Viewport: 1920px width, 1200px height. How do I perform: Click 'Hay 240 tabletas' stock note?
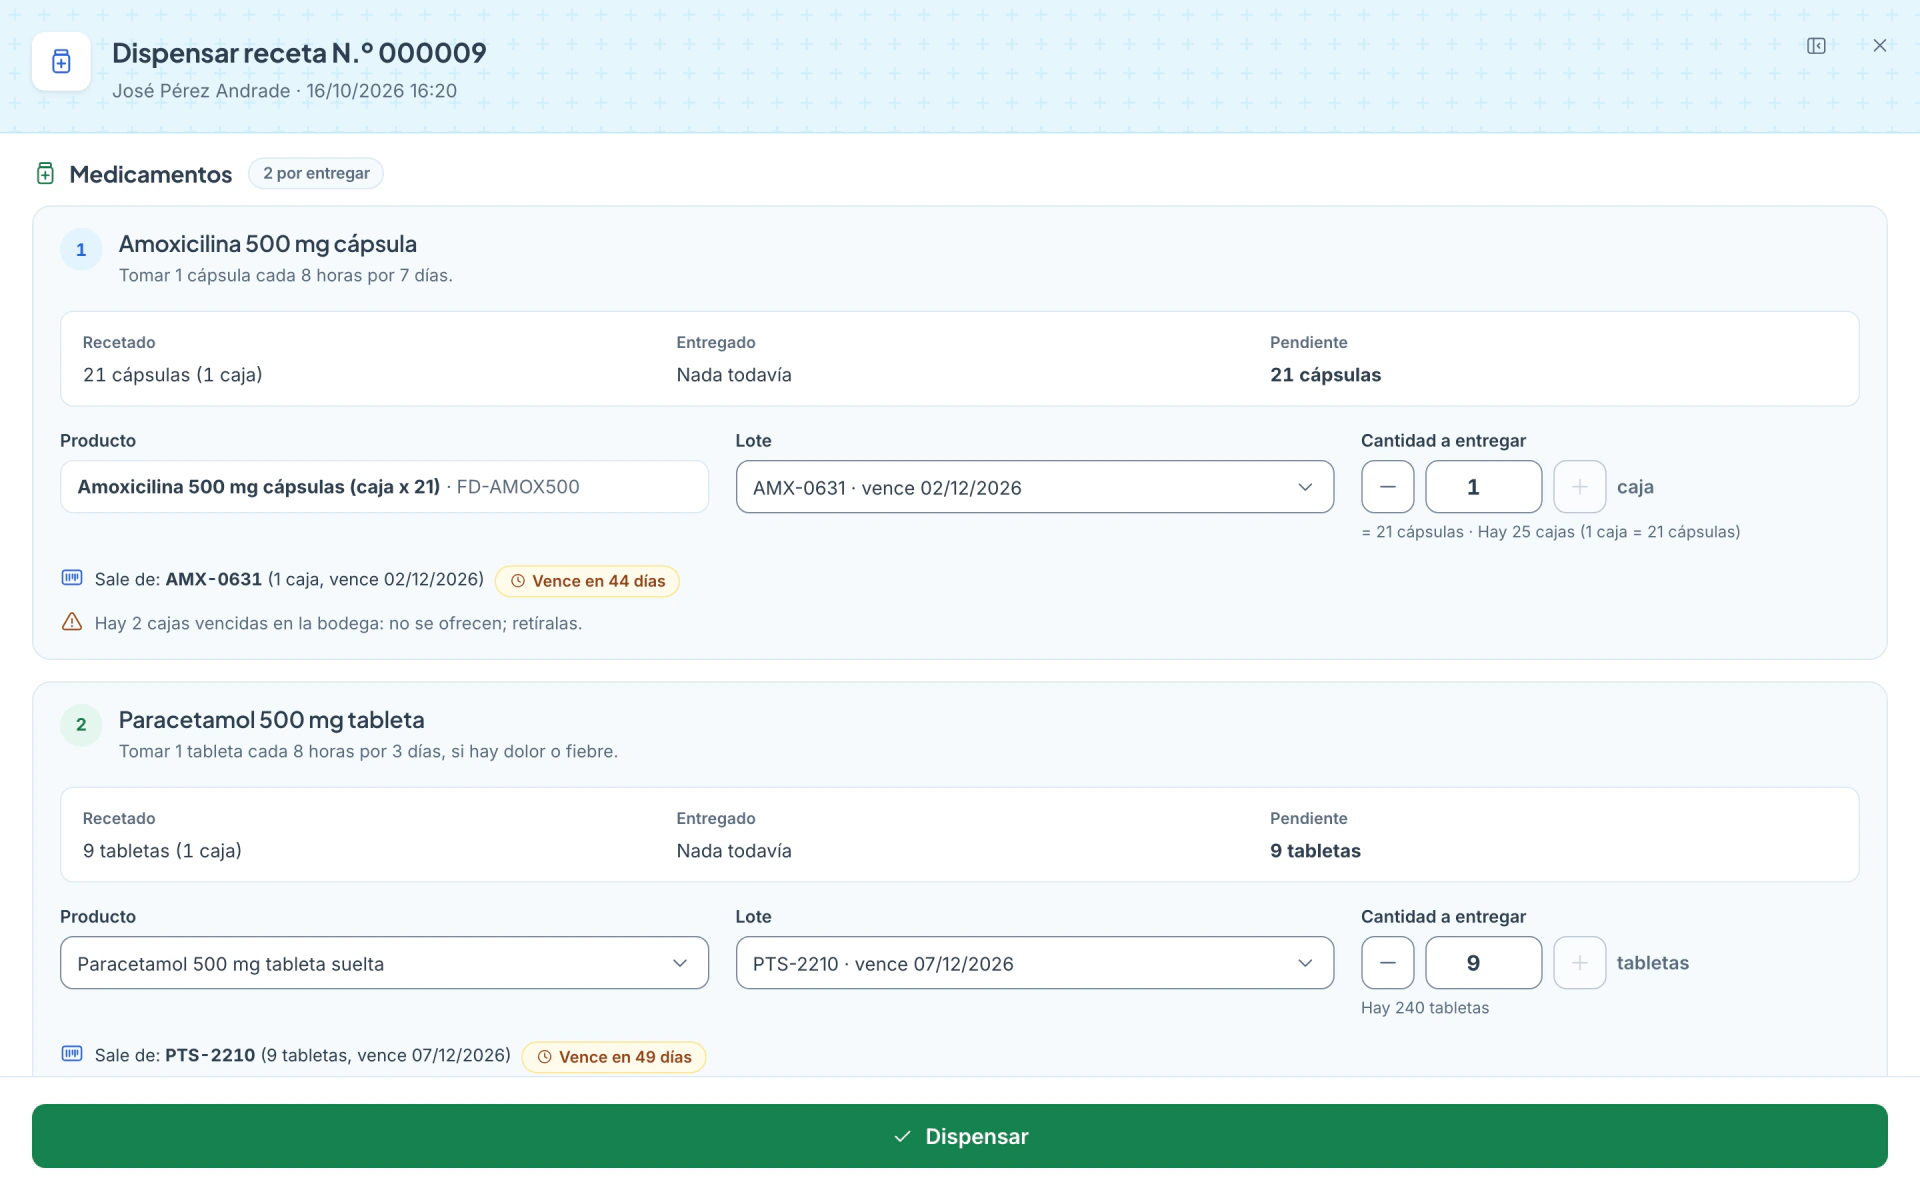click(x=1425, y=1008)
